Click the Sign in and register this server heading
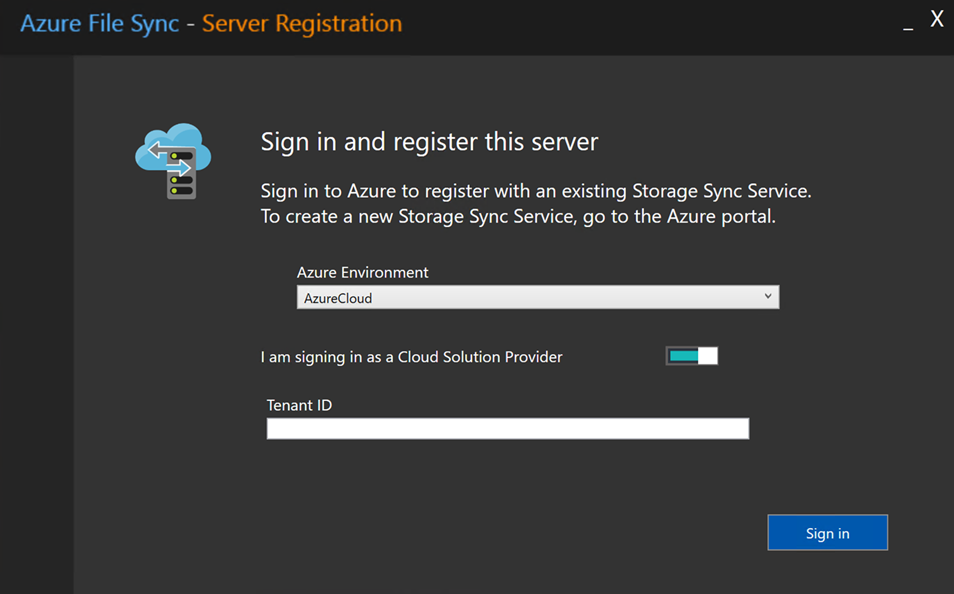 [x=430, y=141]
